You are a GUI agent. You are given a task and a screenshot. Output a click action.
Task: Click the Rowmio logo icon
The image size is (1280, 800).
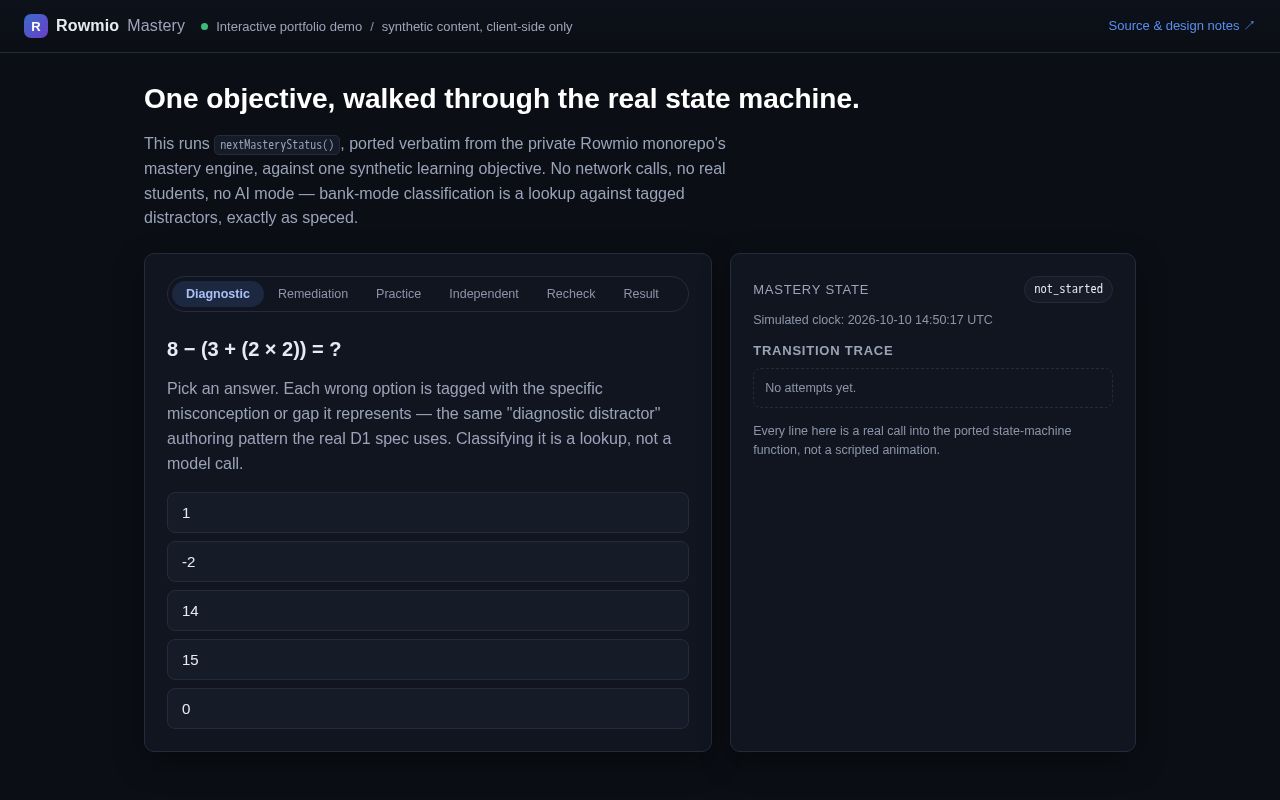[36, 26]
